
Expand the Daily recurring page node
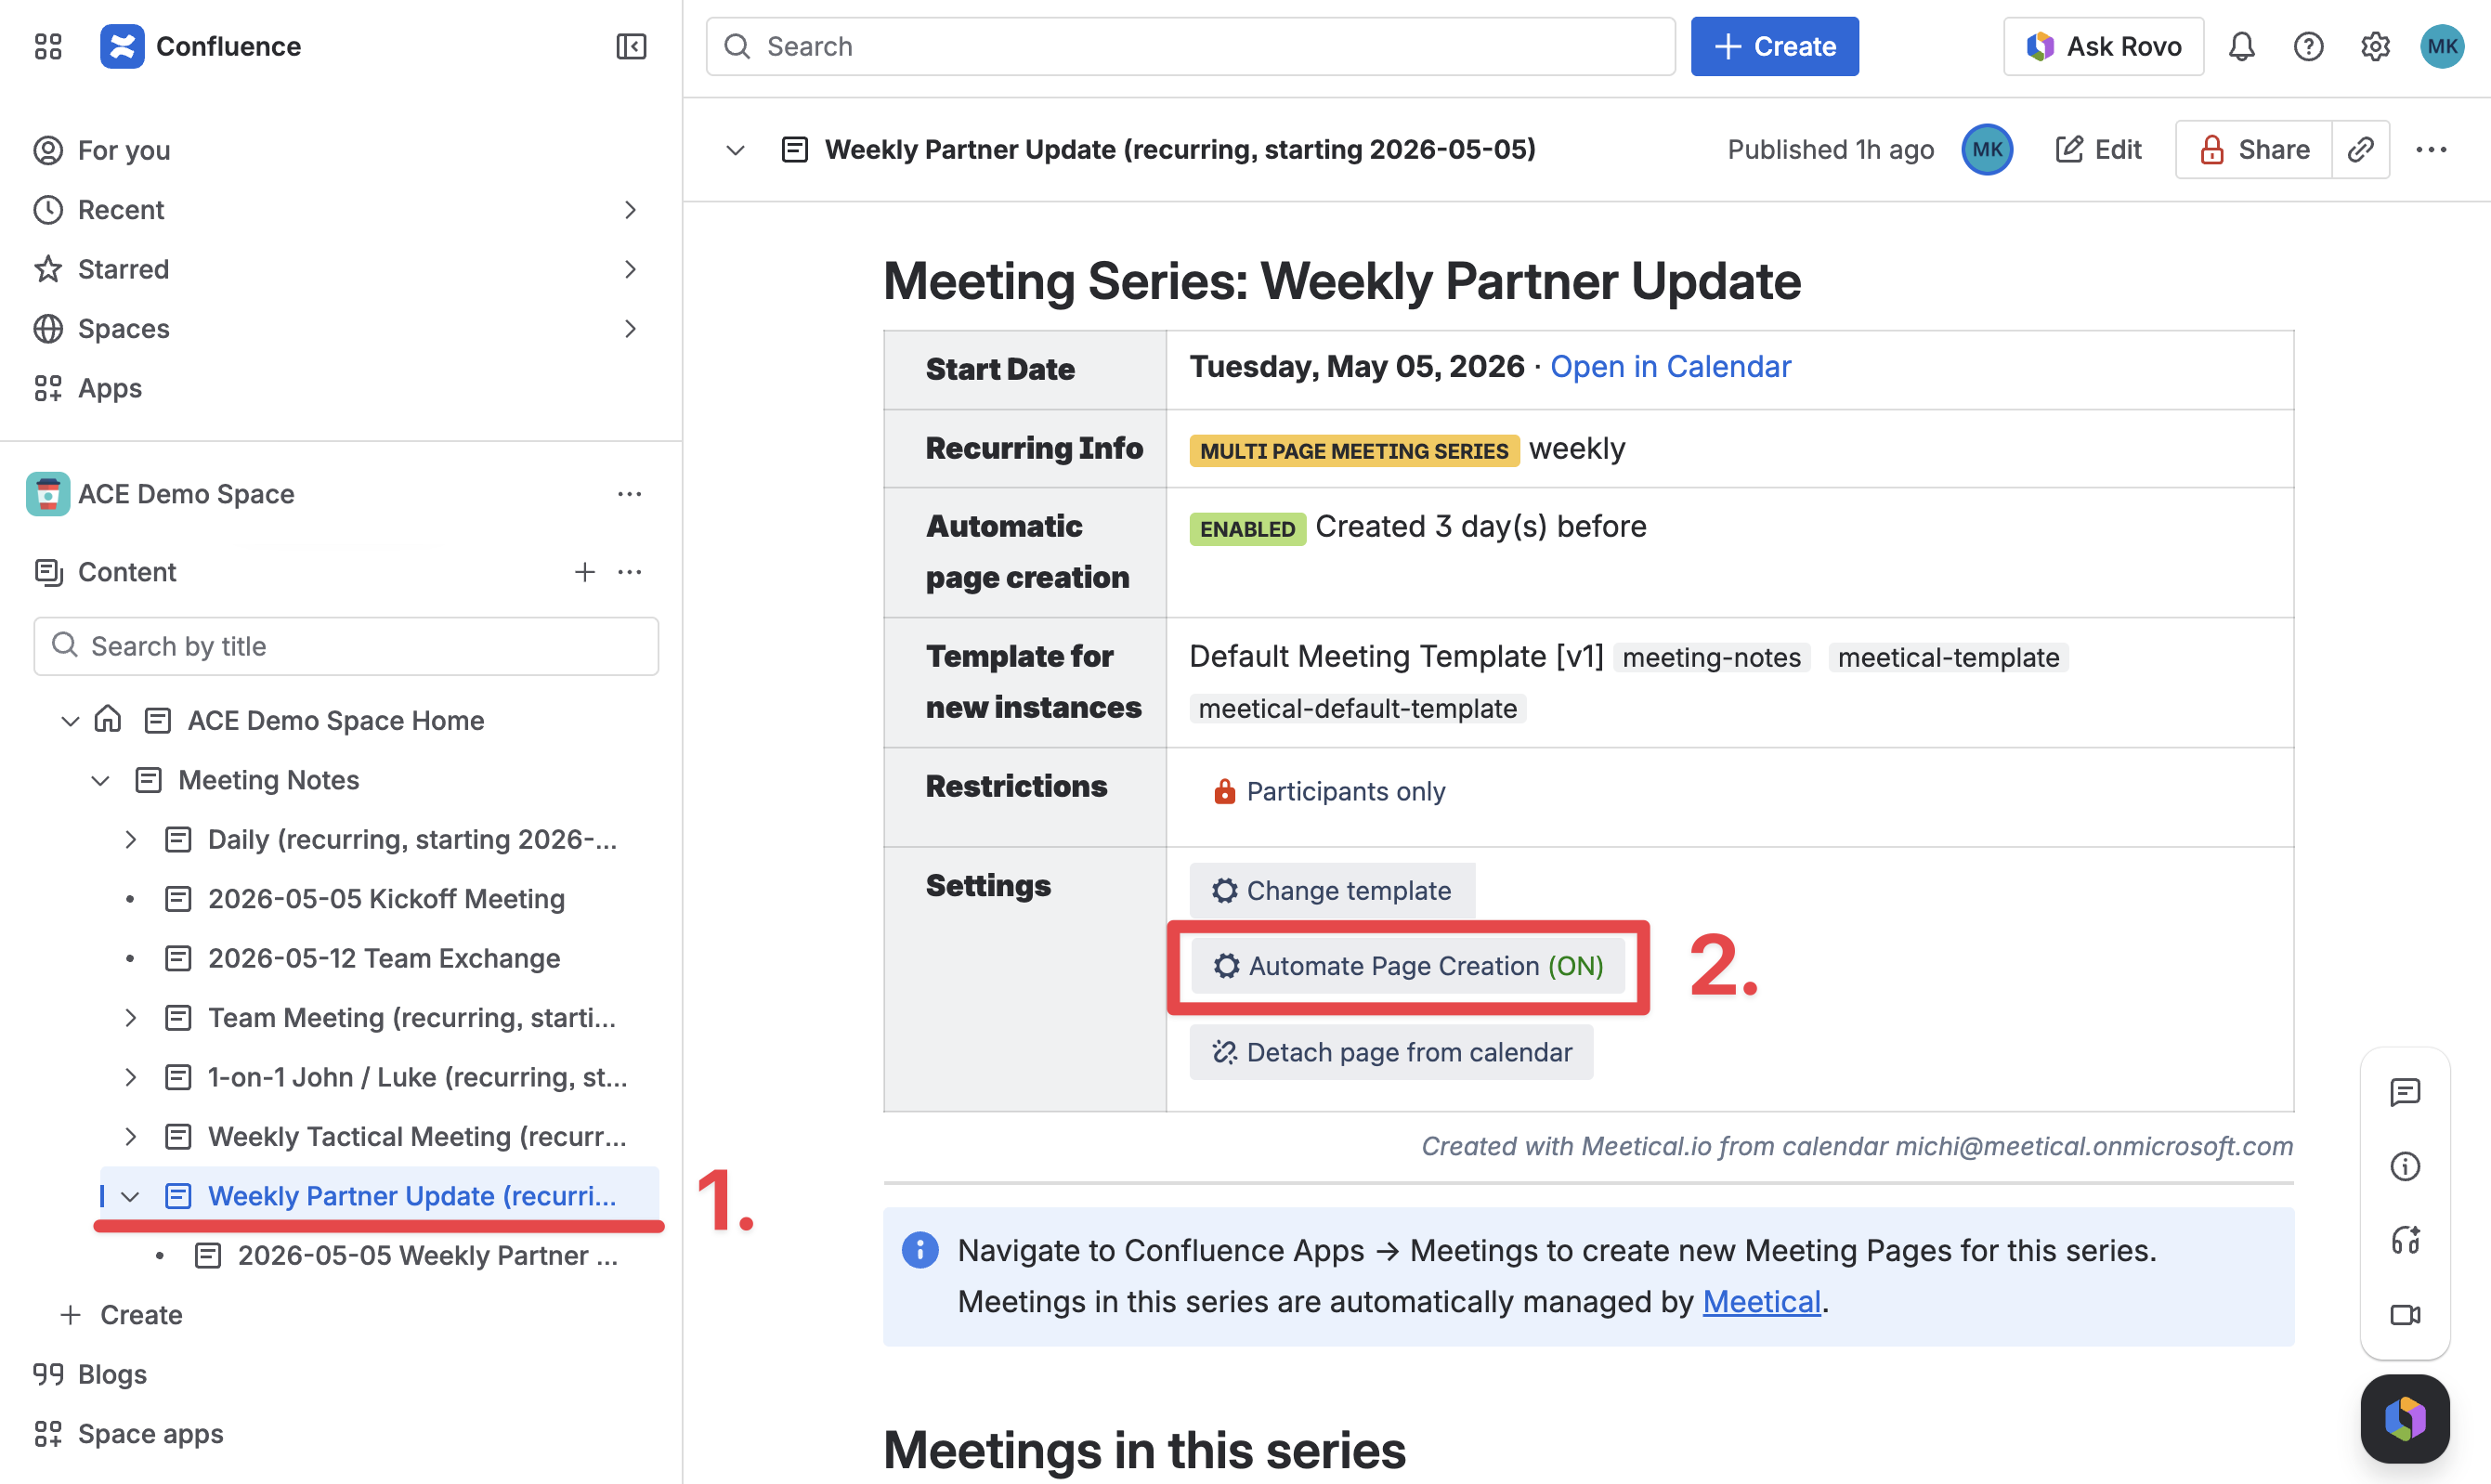[x=130, y=839]
